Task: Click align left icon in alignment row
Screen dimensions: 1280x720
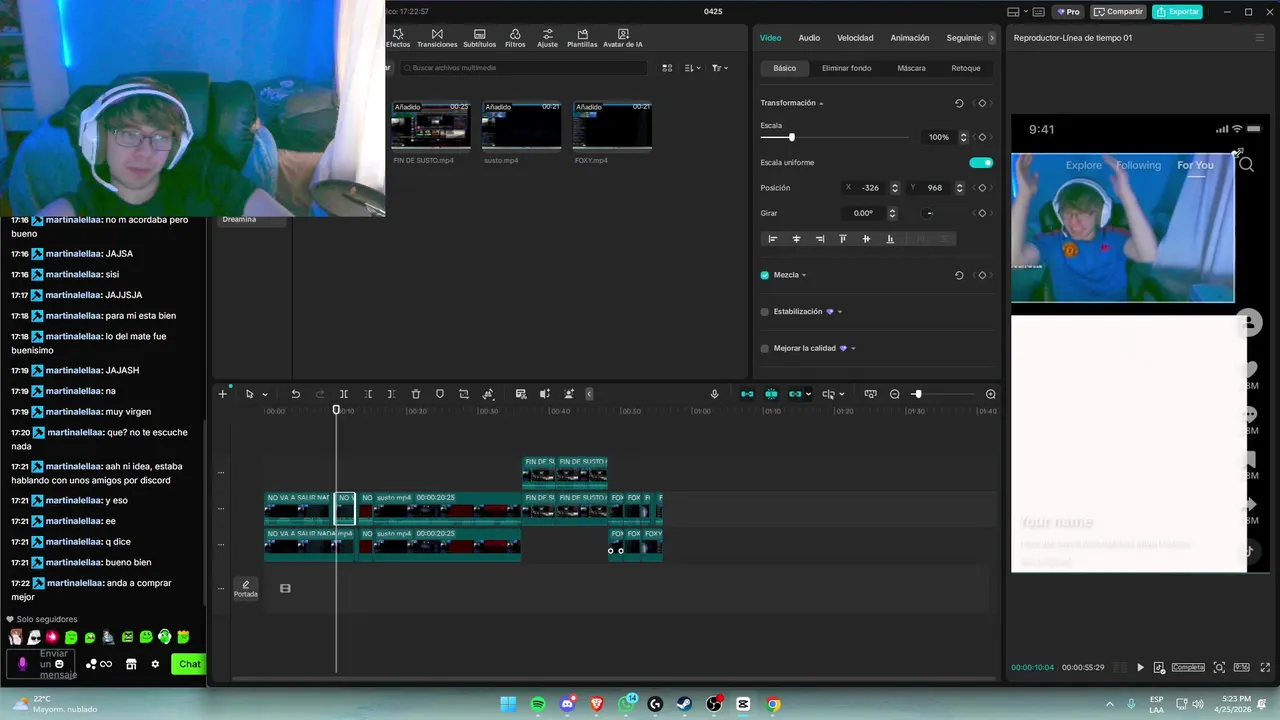Action: pyautogui.click(x=772, y=239)
